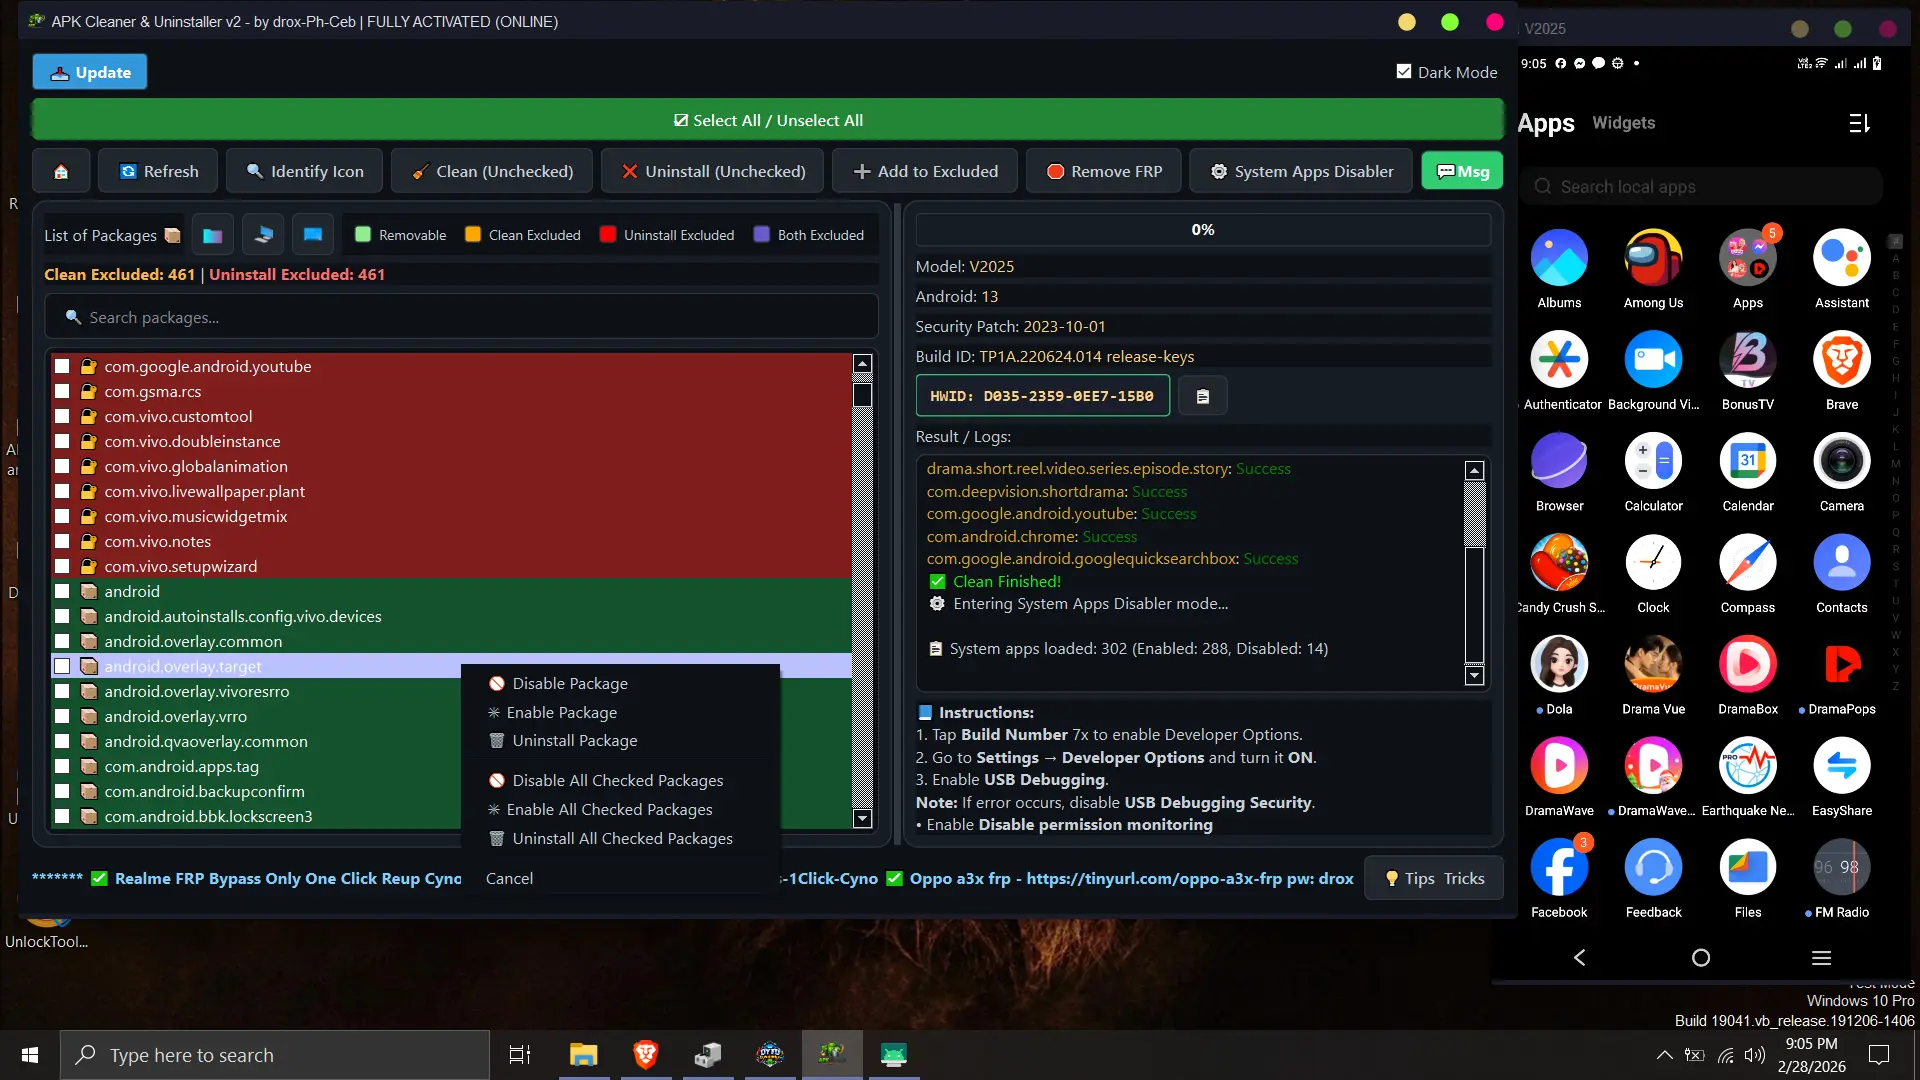This screenshot has width=1920, height=1080.
Task: Check com.gsma.rcs package checkbox
Action: [x=62, y=391]
